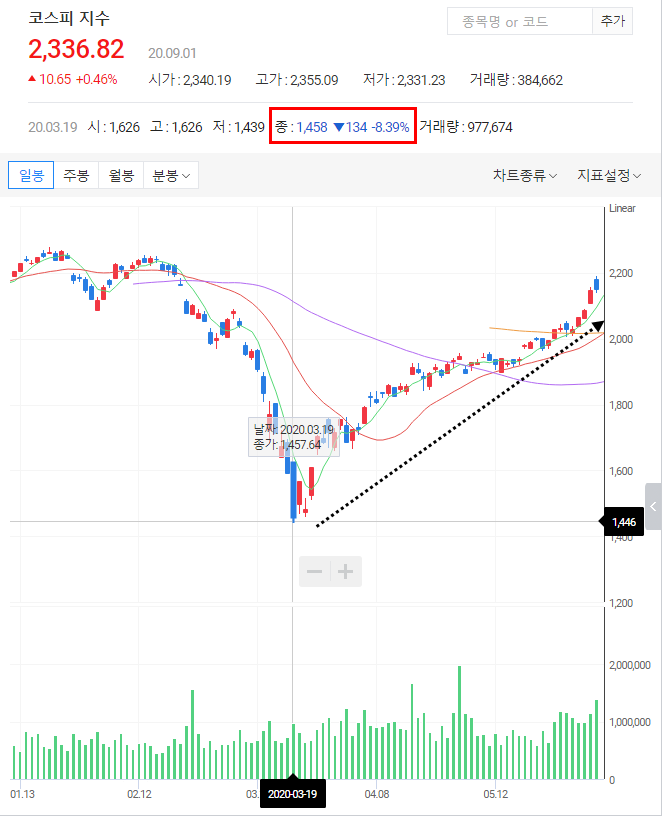Click the Linear scale label
664x821 pixels.
(622, 208)
